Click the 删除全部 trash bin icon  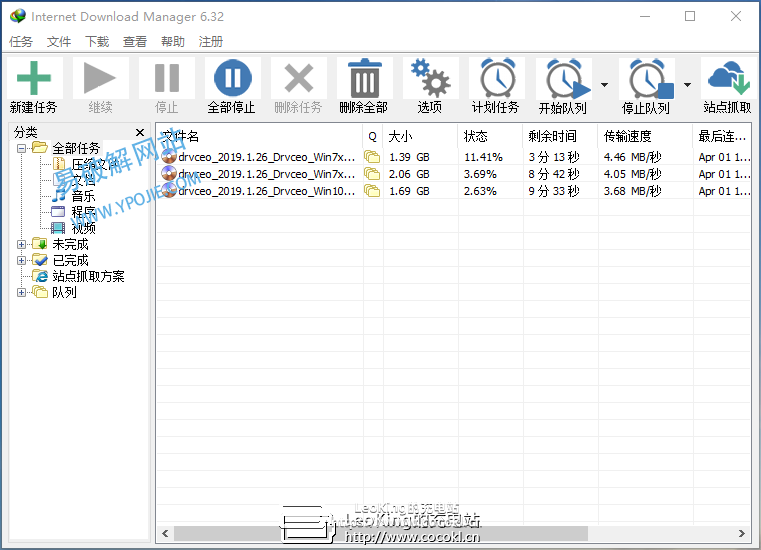click(x=364, y=78)
